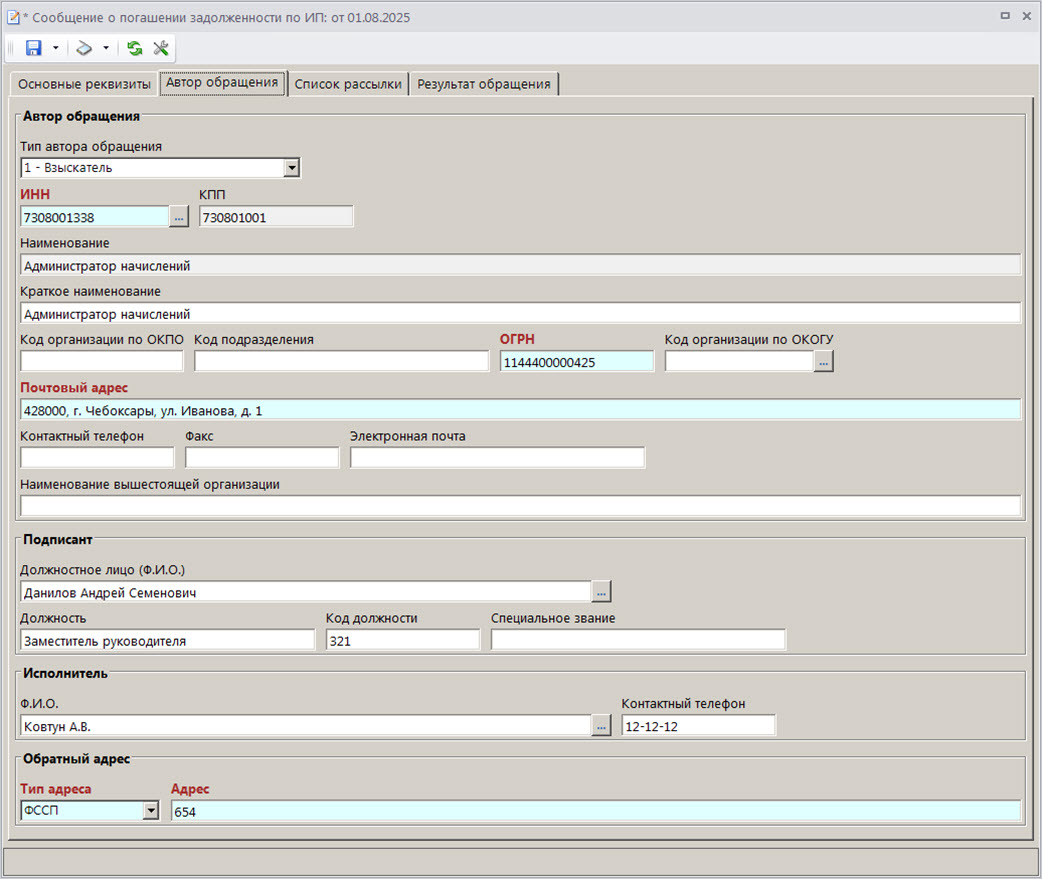
Task: Click the ОГРН input field
Action: pos(576,362)
